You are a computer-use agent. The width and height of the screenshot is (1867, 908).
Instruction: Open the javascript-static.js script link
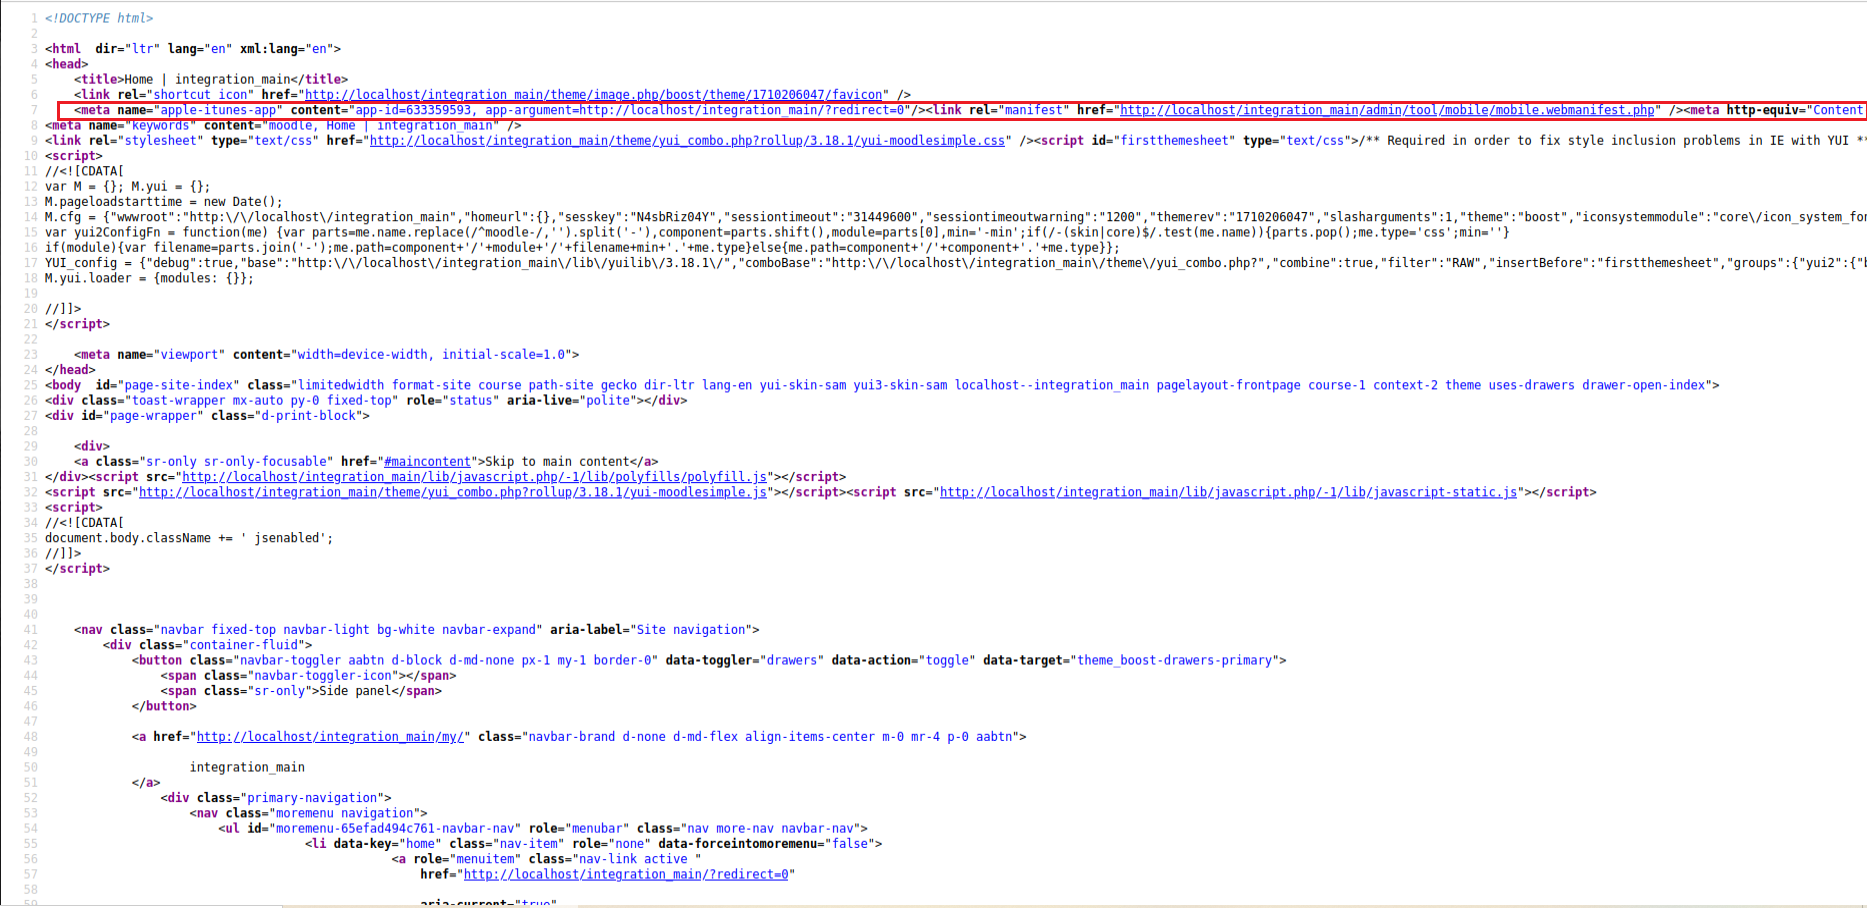1229,492
